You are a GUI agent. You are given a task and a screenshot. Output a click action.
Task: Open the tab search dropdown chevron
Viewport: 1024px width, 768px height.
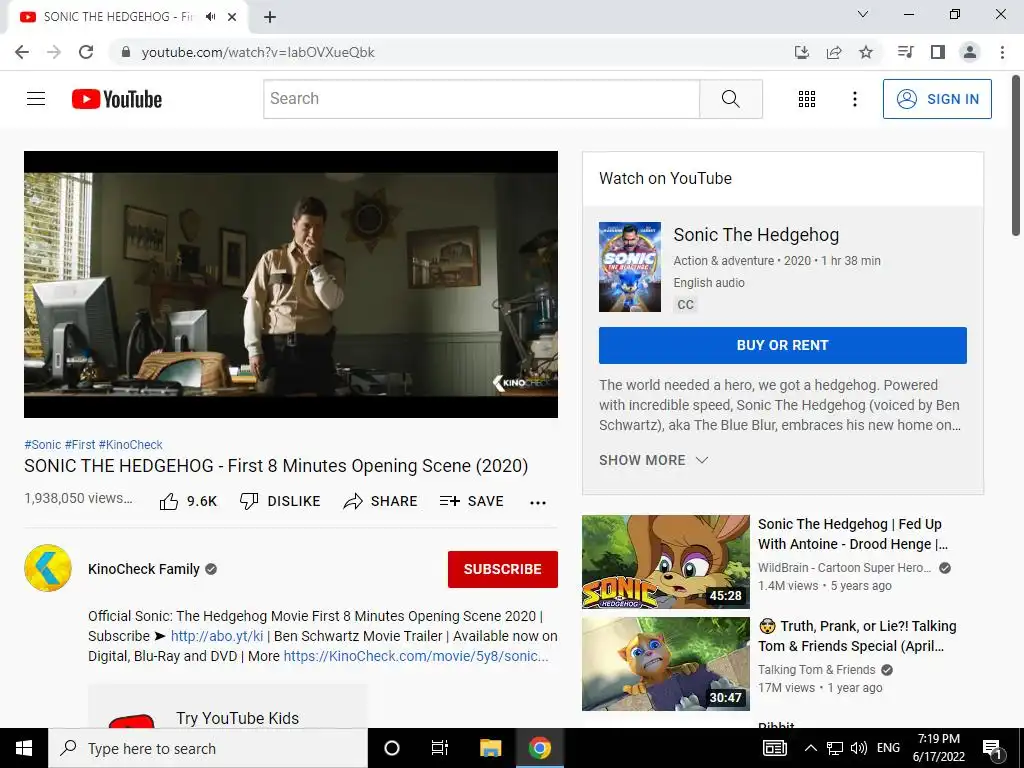[863, 14]
